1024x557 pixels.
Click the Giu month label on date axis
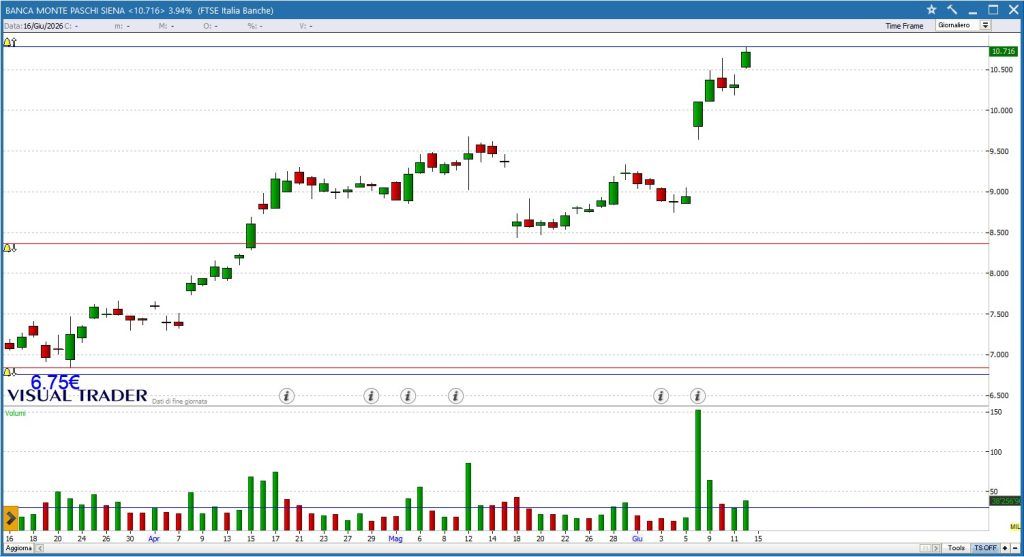click(x=637, y=539)
